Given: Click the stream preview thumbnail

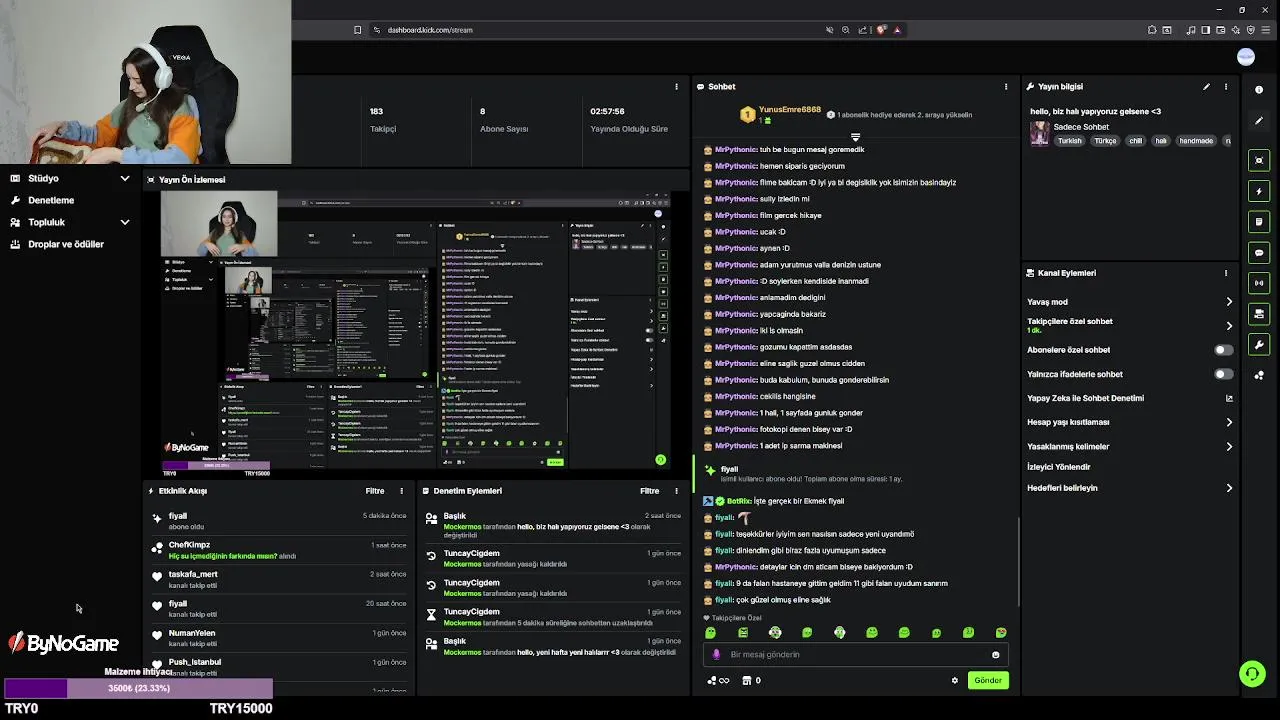Looking at the screenshot, I should pyautogui.click(x=417, y=332).
